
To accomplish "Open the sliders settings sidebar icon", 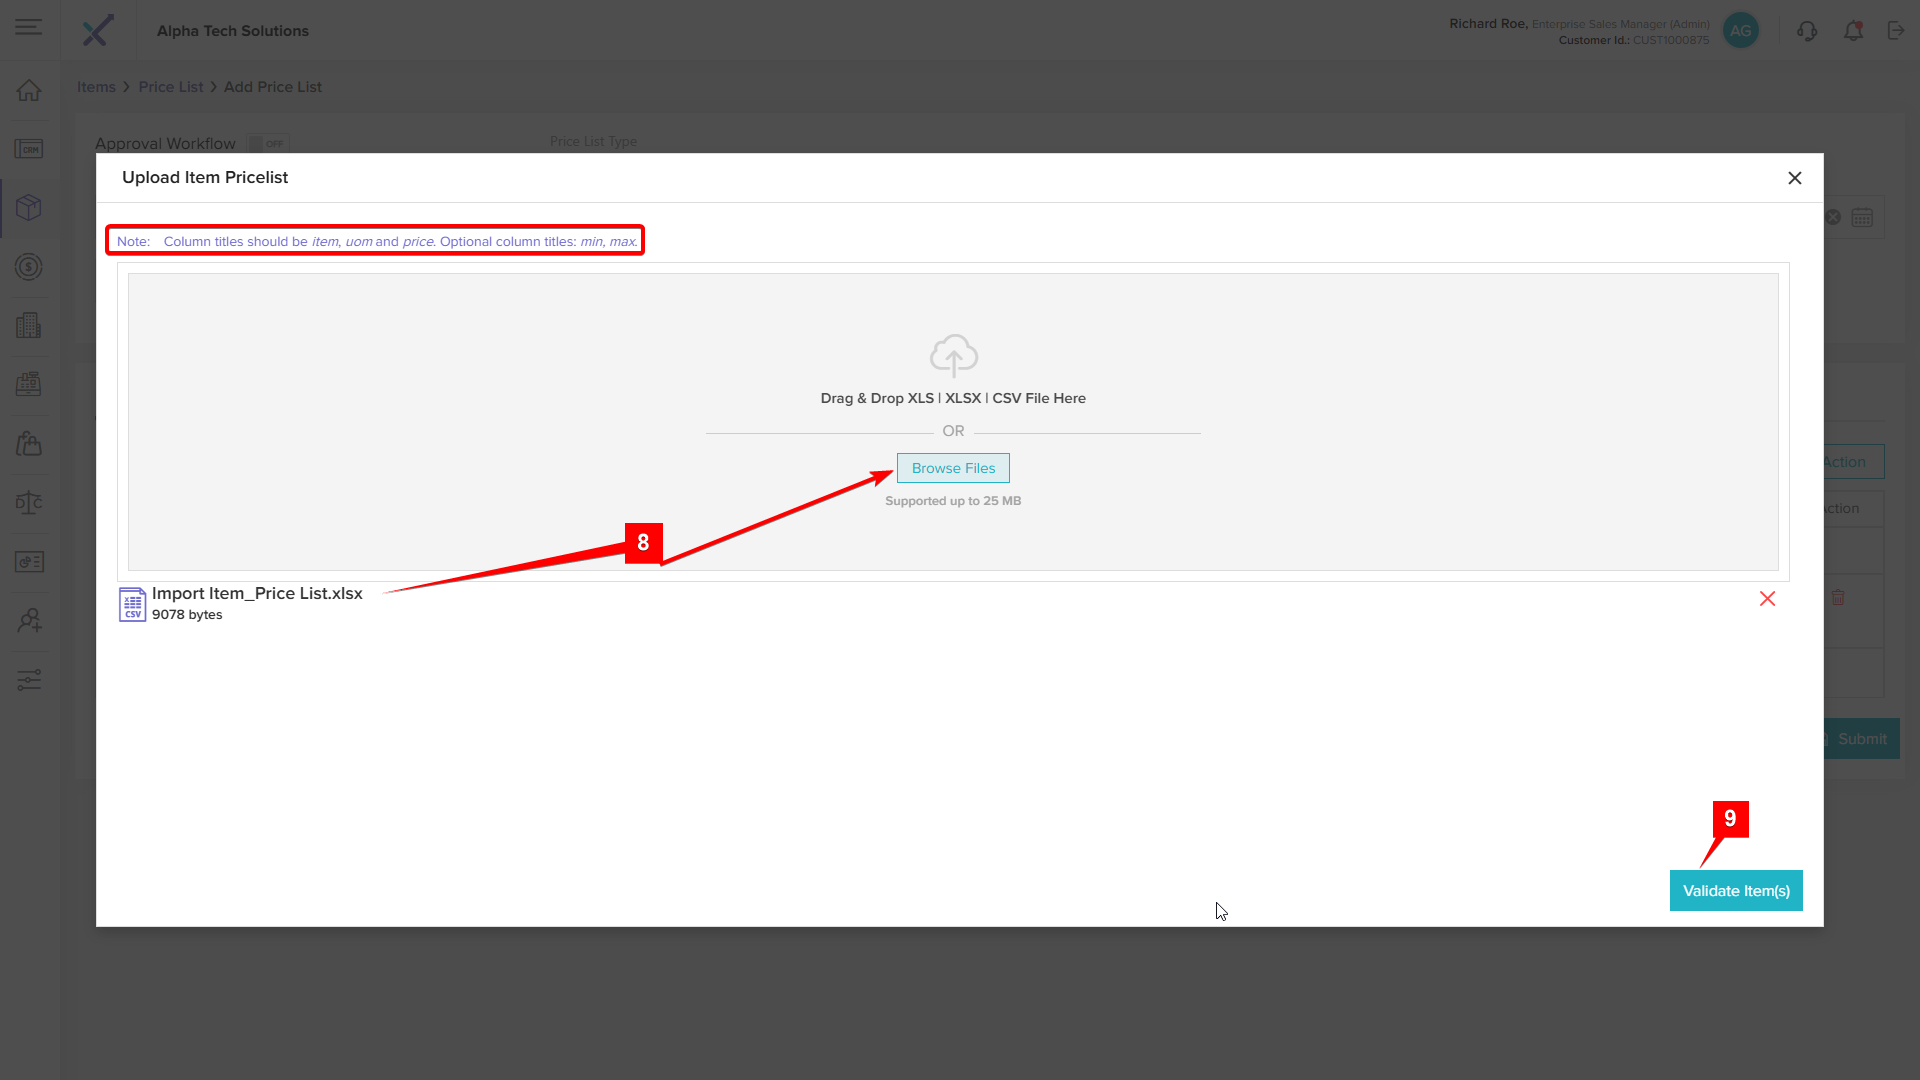I will (29, 680).
